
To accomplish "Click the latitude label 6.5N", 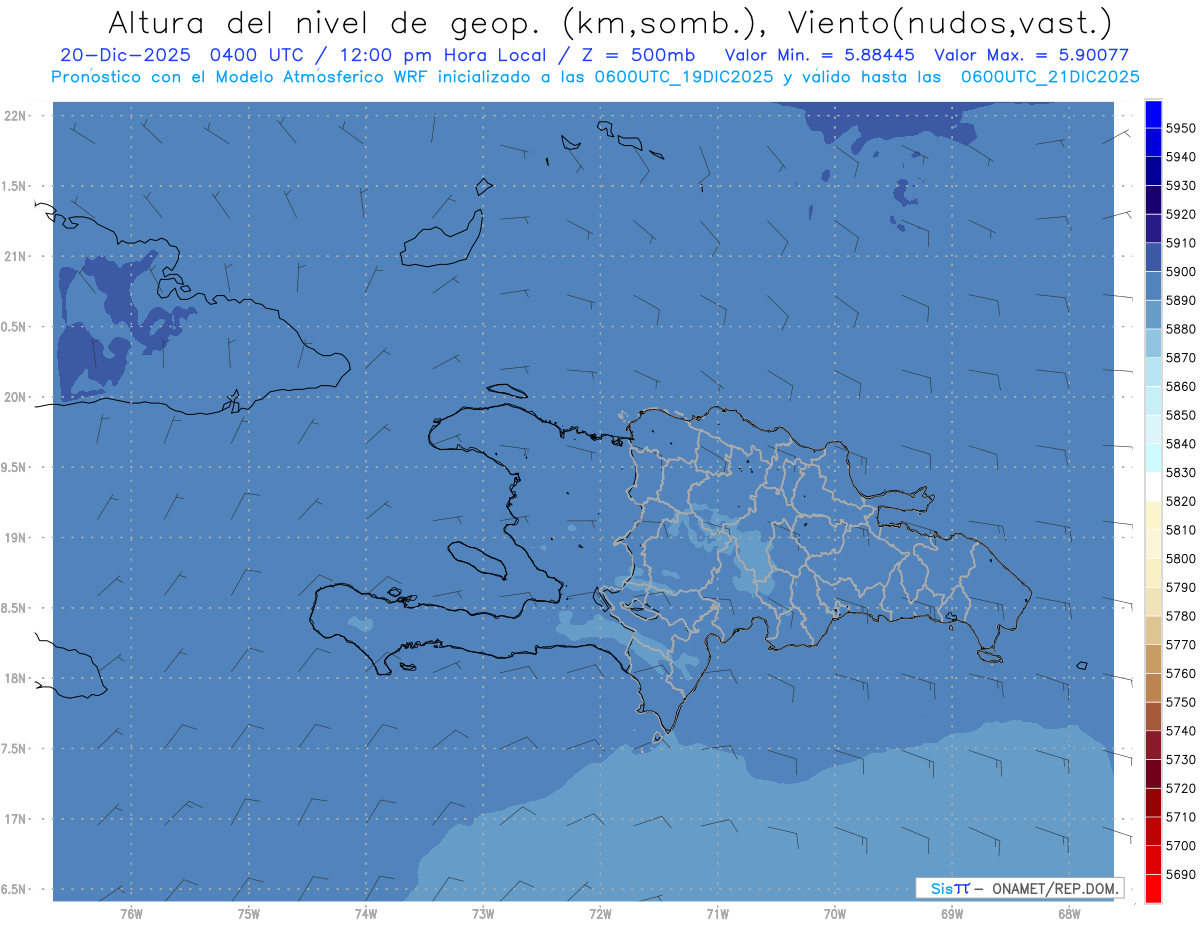I will click(x=15, y=889).
